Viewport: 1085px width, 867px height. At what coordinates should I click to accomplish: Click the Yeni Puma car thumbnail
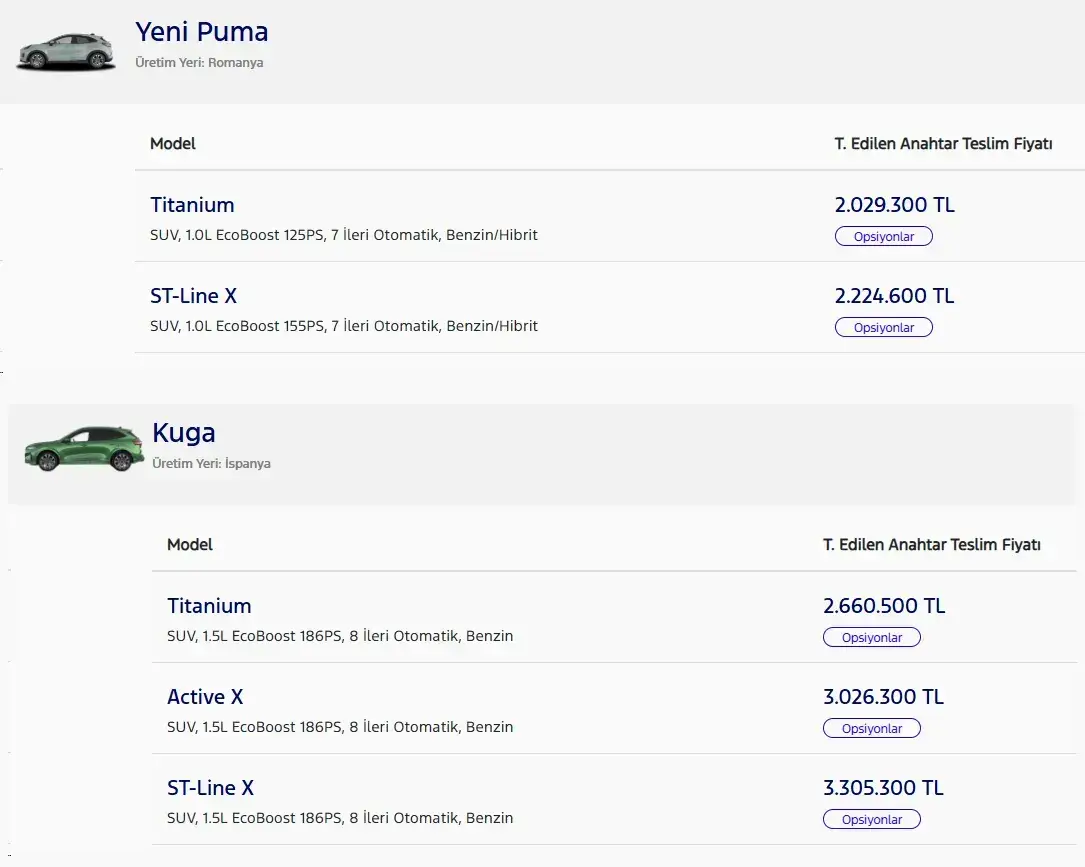pyautogui.click(x=66, y=52)
